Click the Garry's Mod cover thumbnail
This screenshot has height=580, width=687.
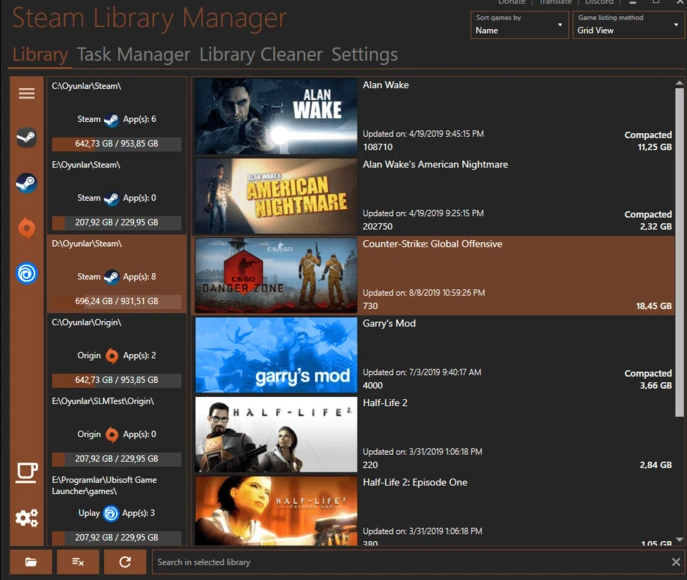tap(276, 355)
